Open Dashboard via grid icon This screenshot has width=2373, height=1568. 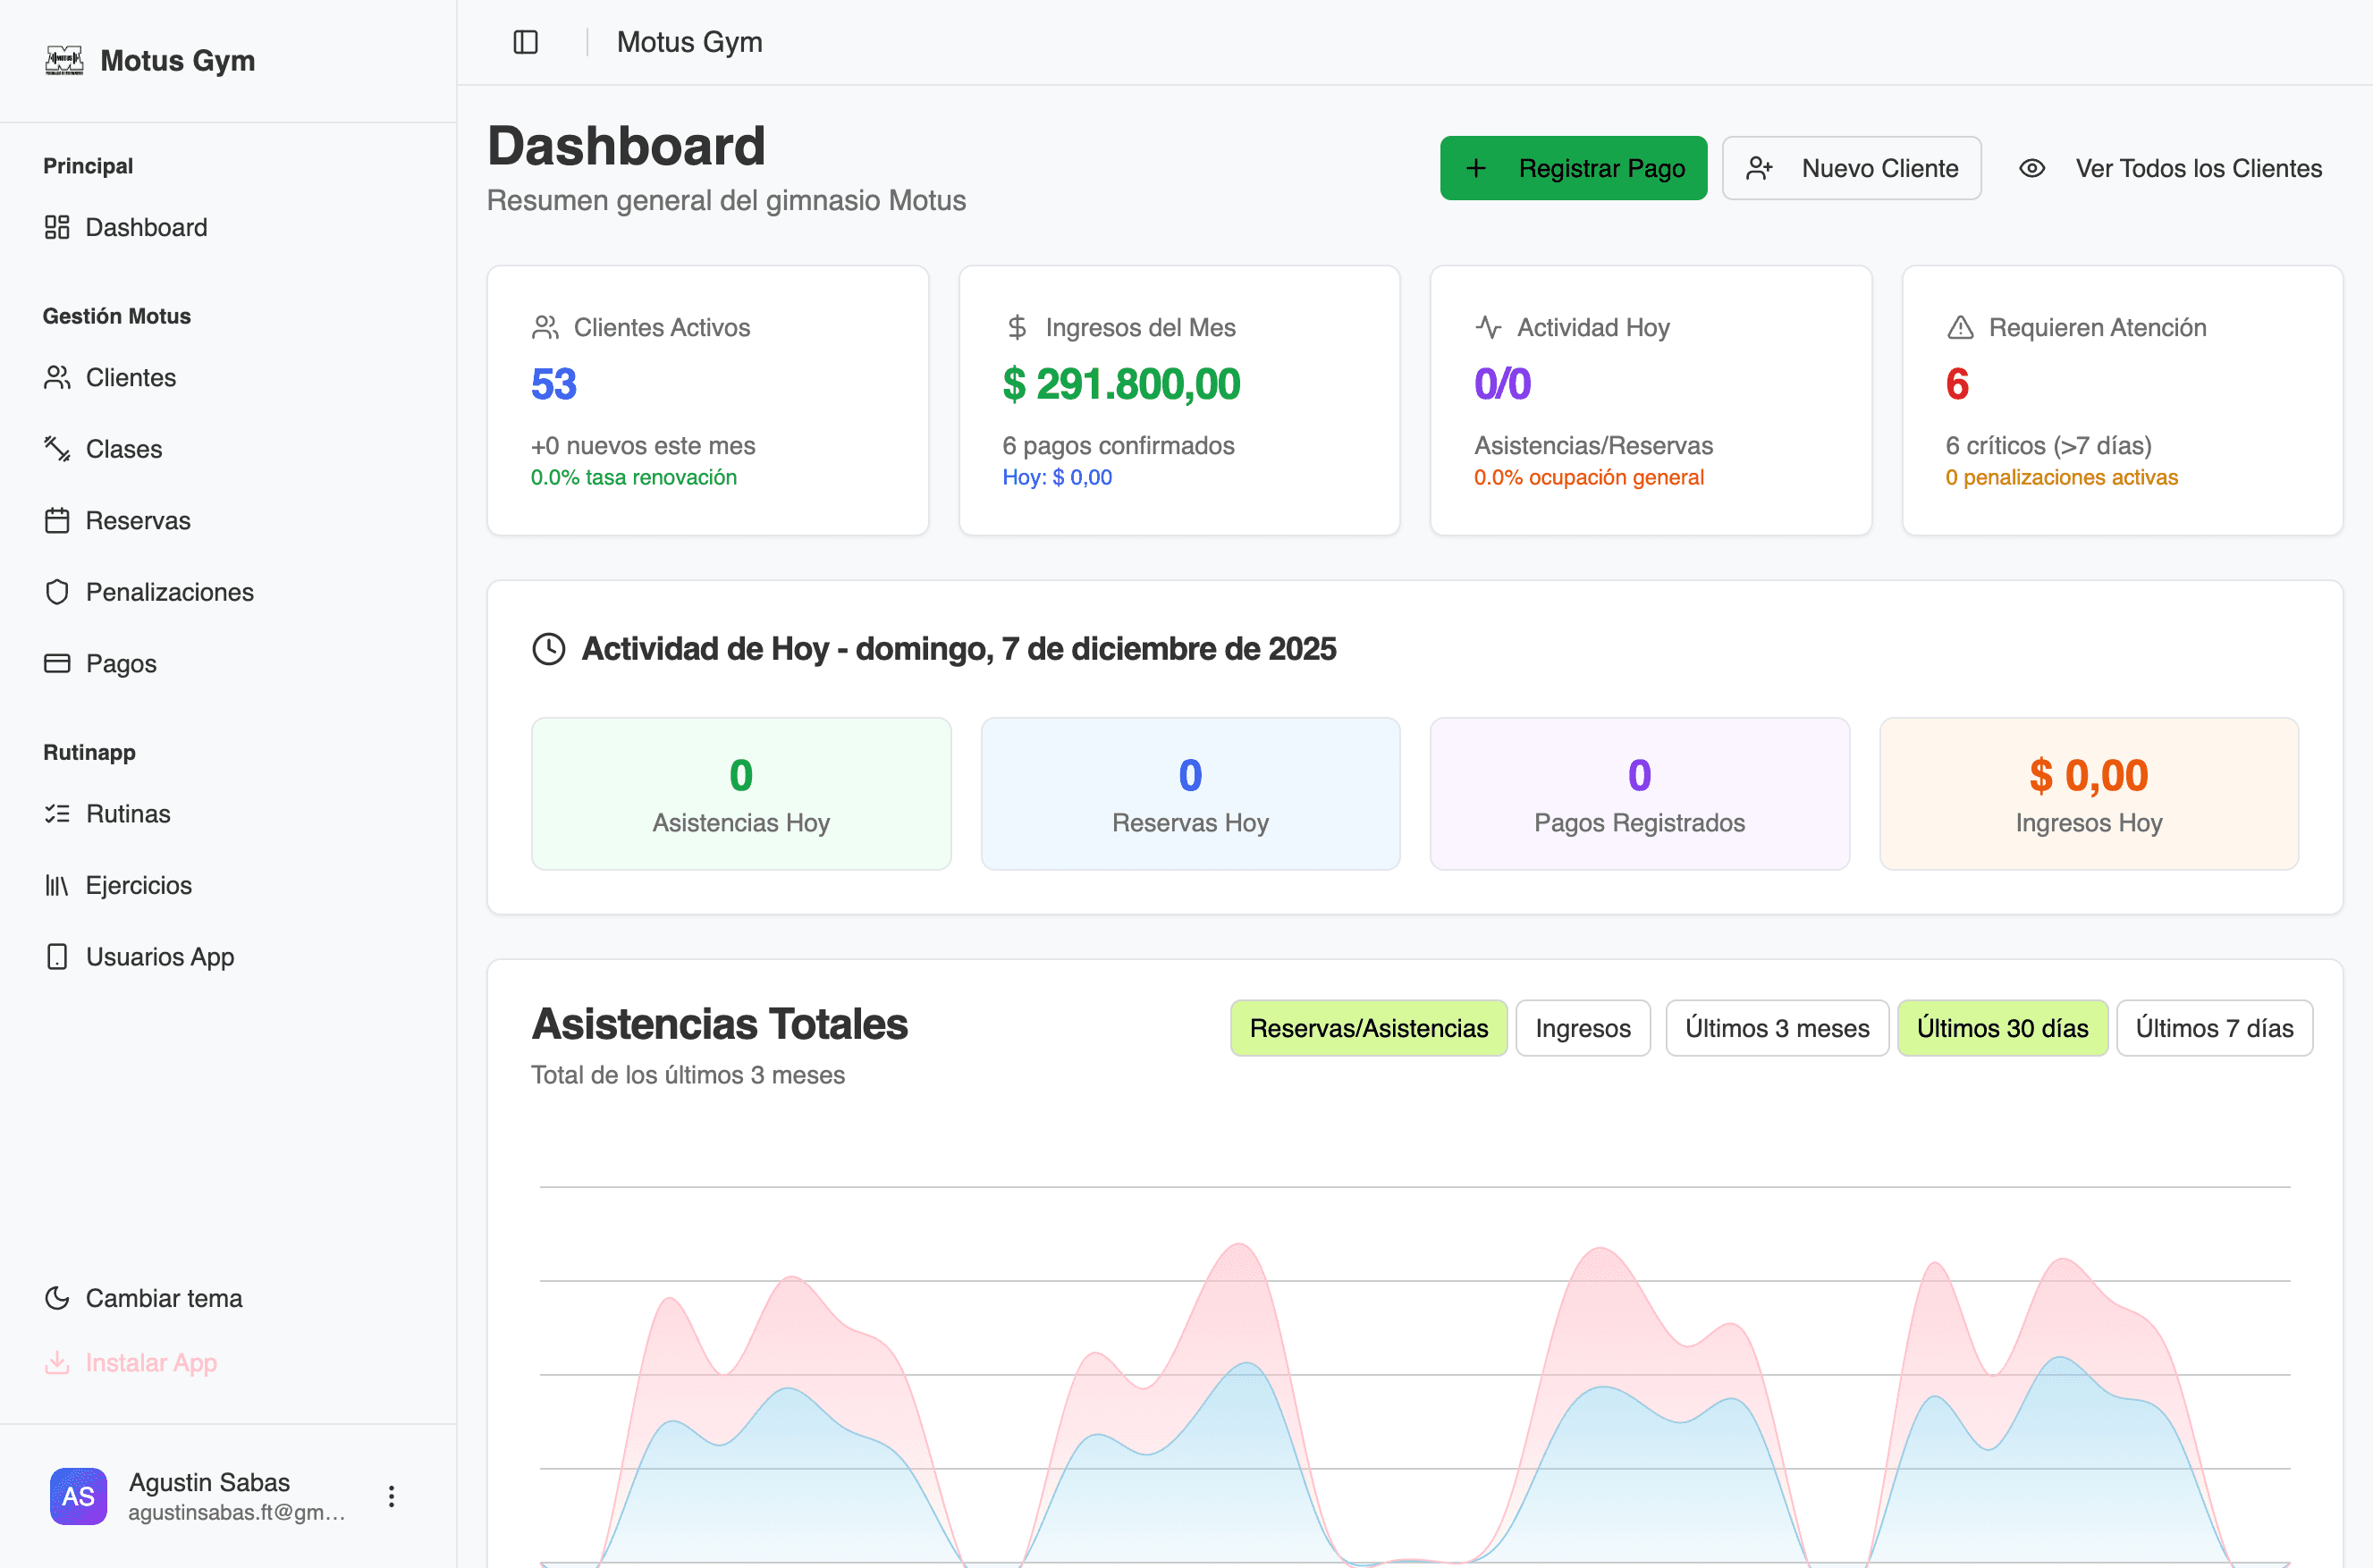[58, 227]
